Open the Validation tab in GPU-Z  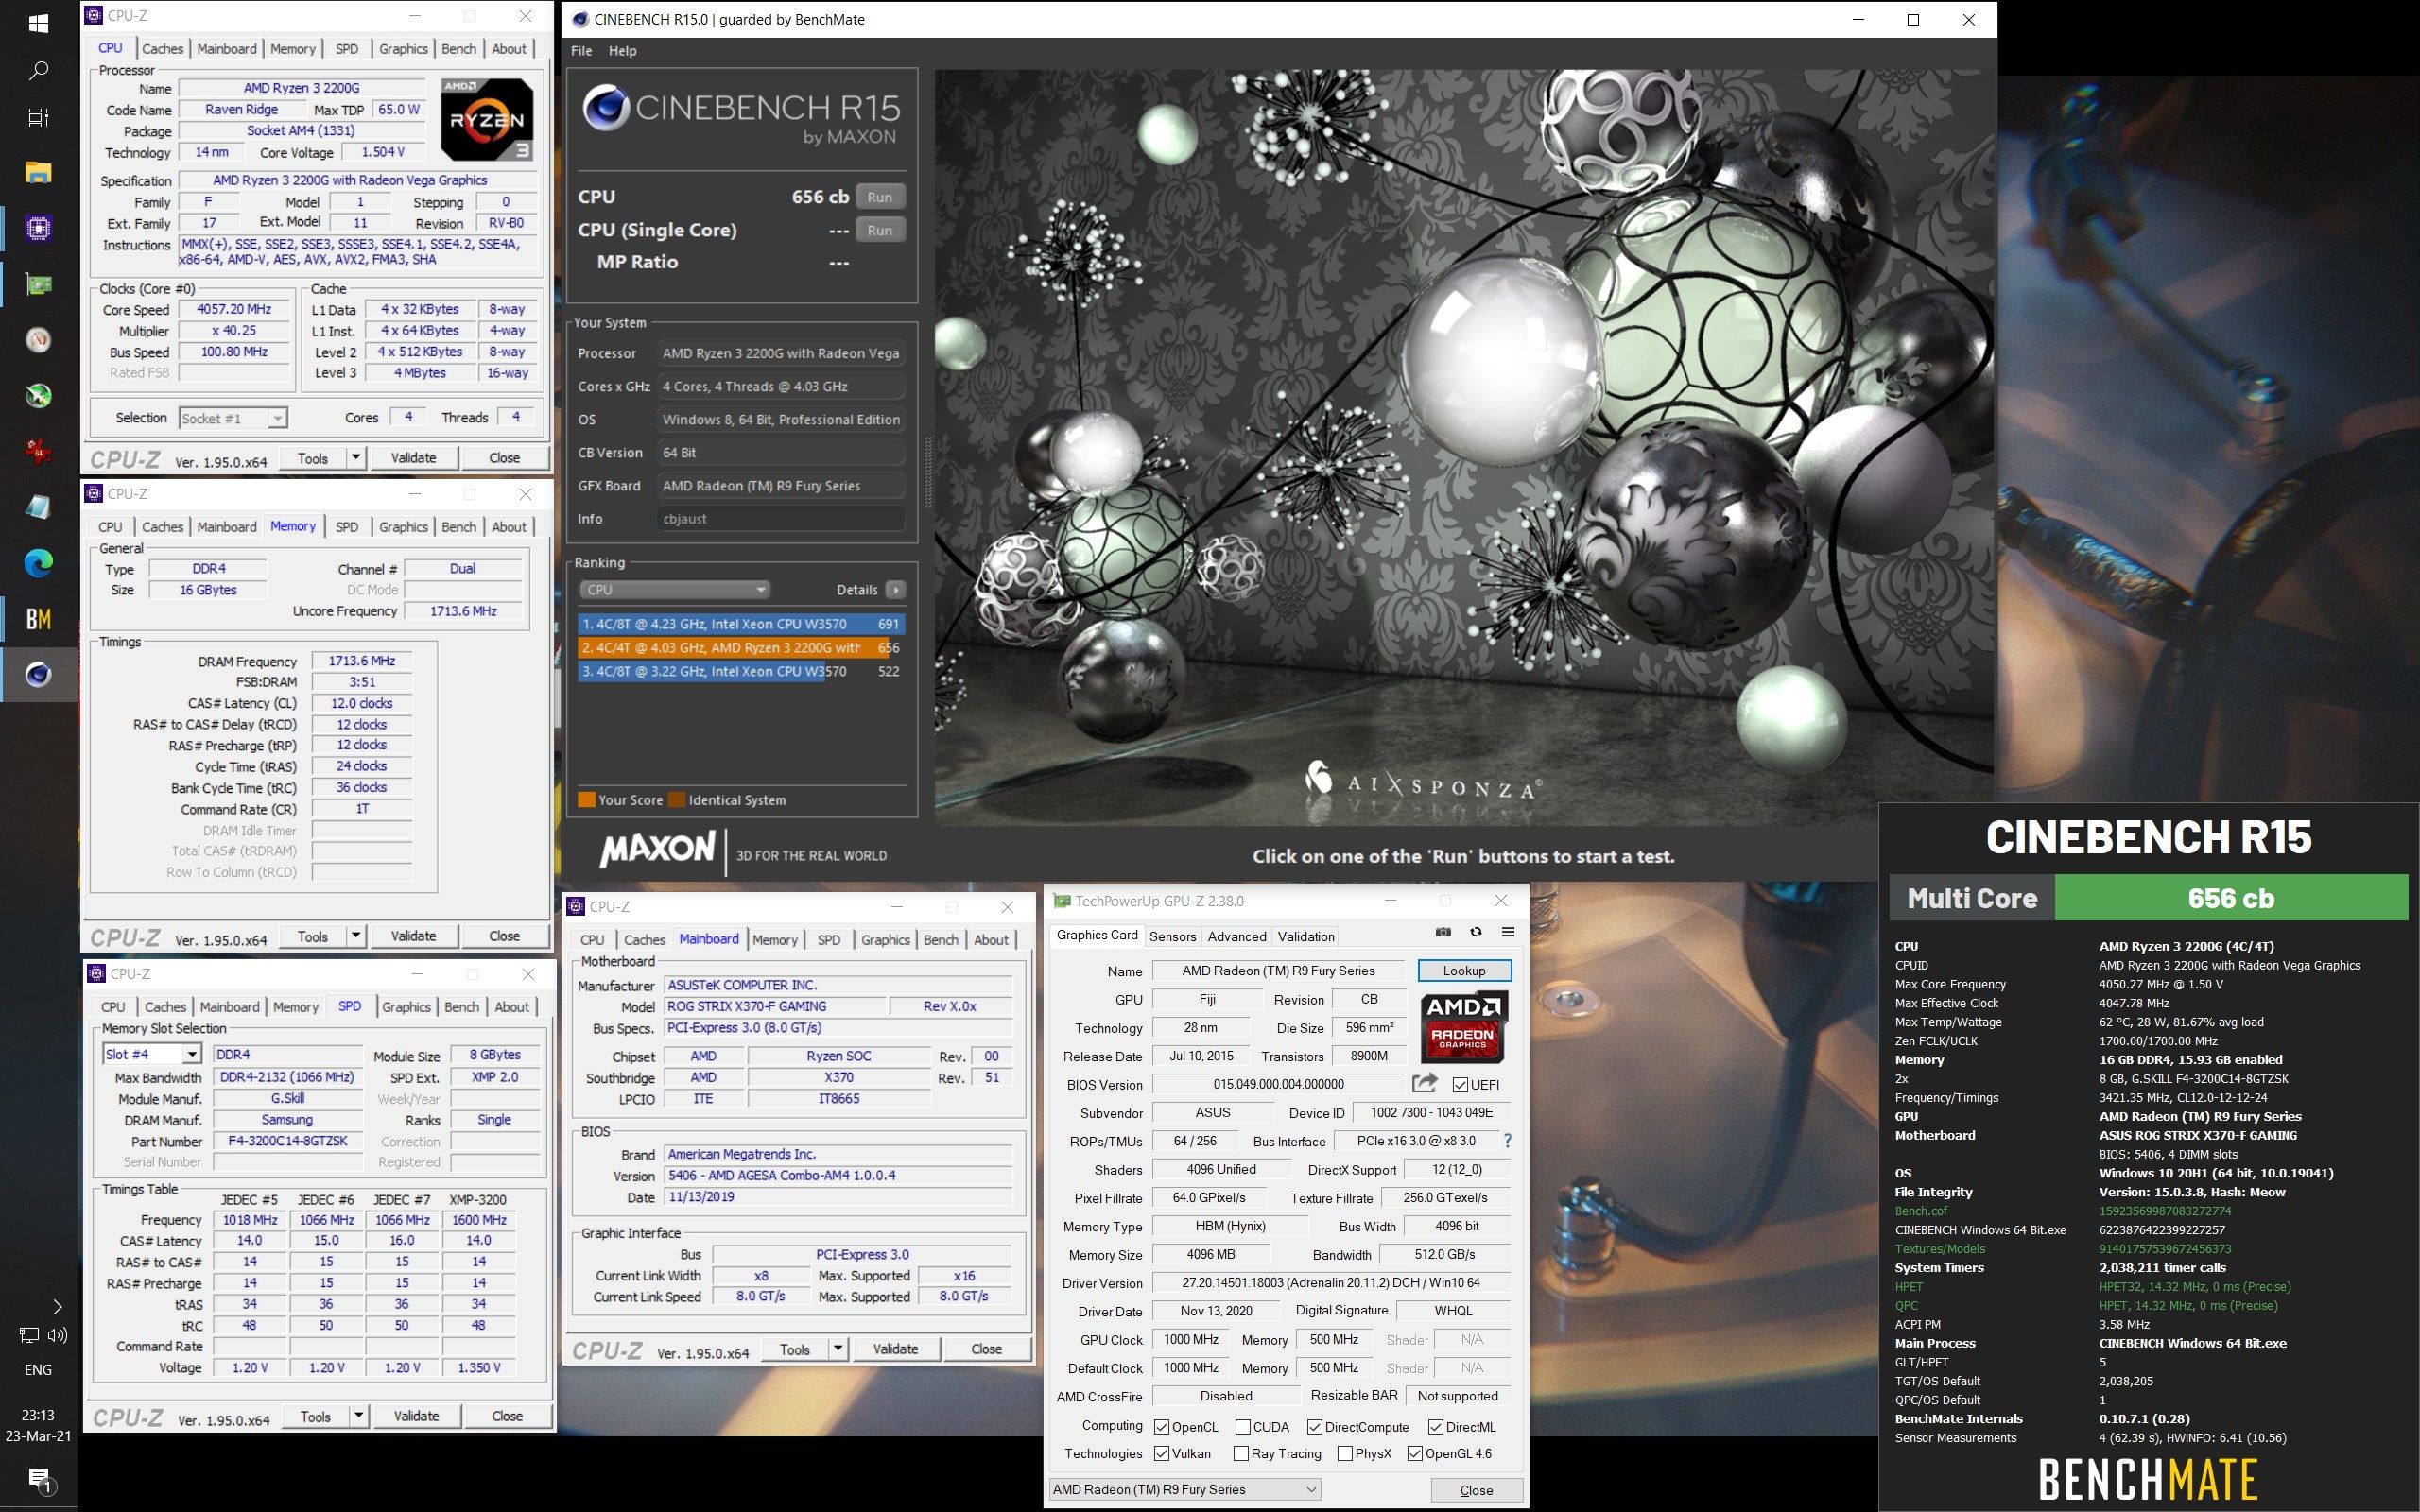point(1305,936)
